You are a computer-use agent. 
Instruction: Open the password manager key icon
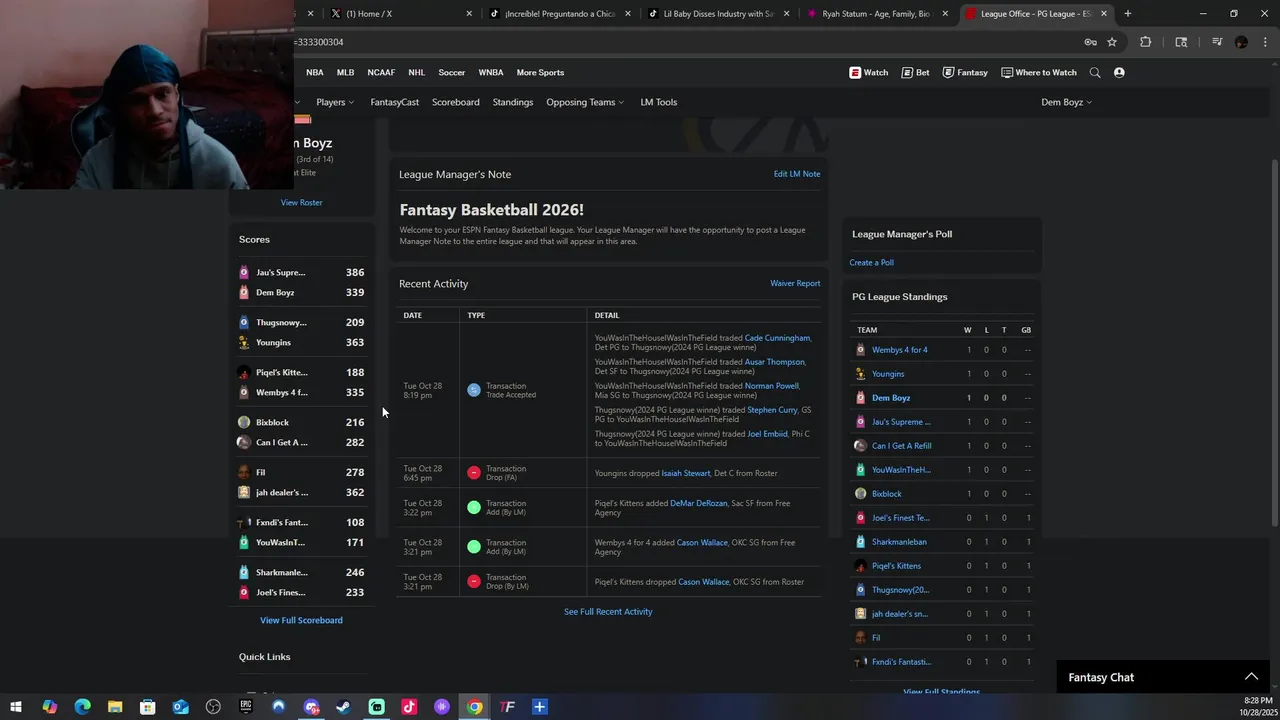tap(1090, 42)
